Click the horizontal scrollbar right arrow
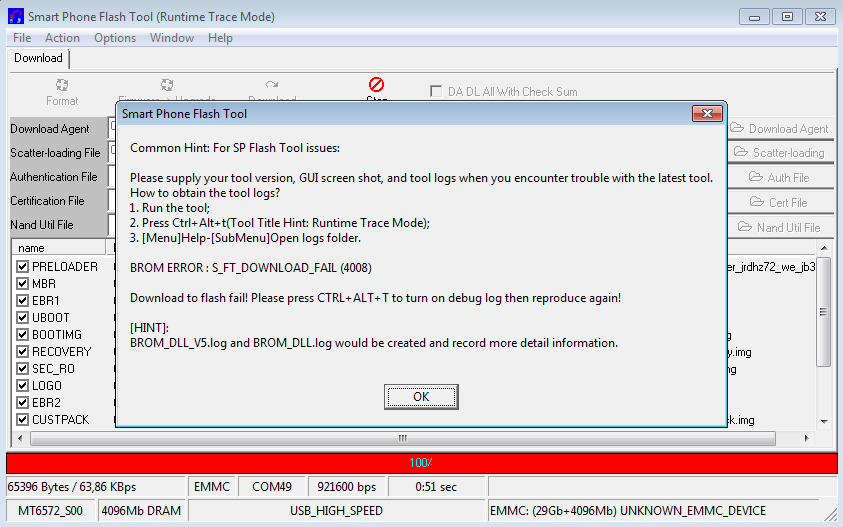Screen dimensions: 843x527 point(806,438)
